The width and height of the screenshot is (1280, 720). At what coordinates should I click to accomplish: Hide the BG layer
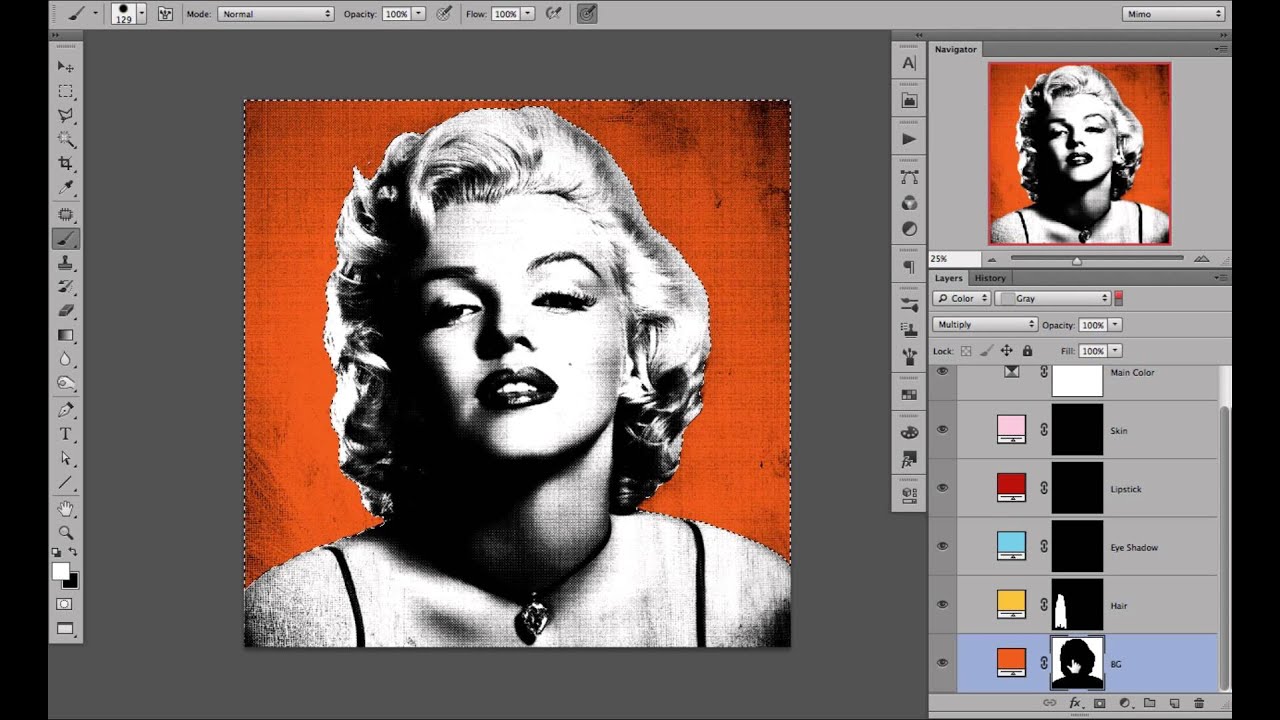[942, 662]
